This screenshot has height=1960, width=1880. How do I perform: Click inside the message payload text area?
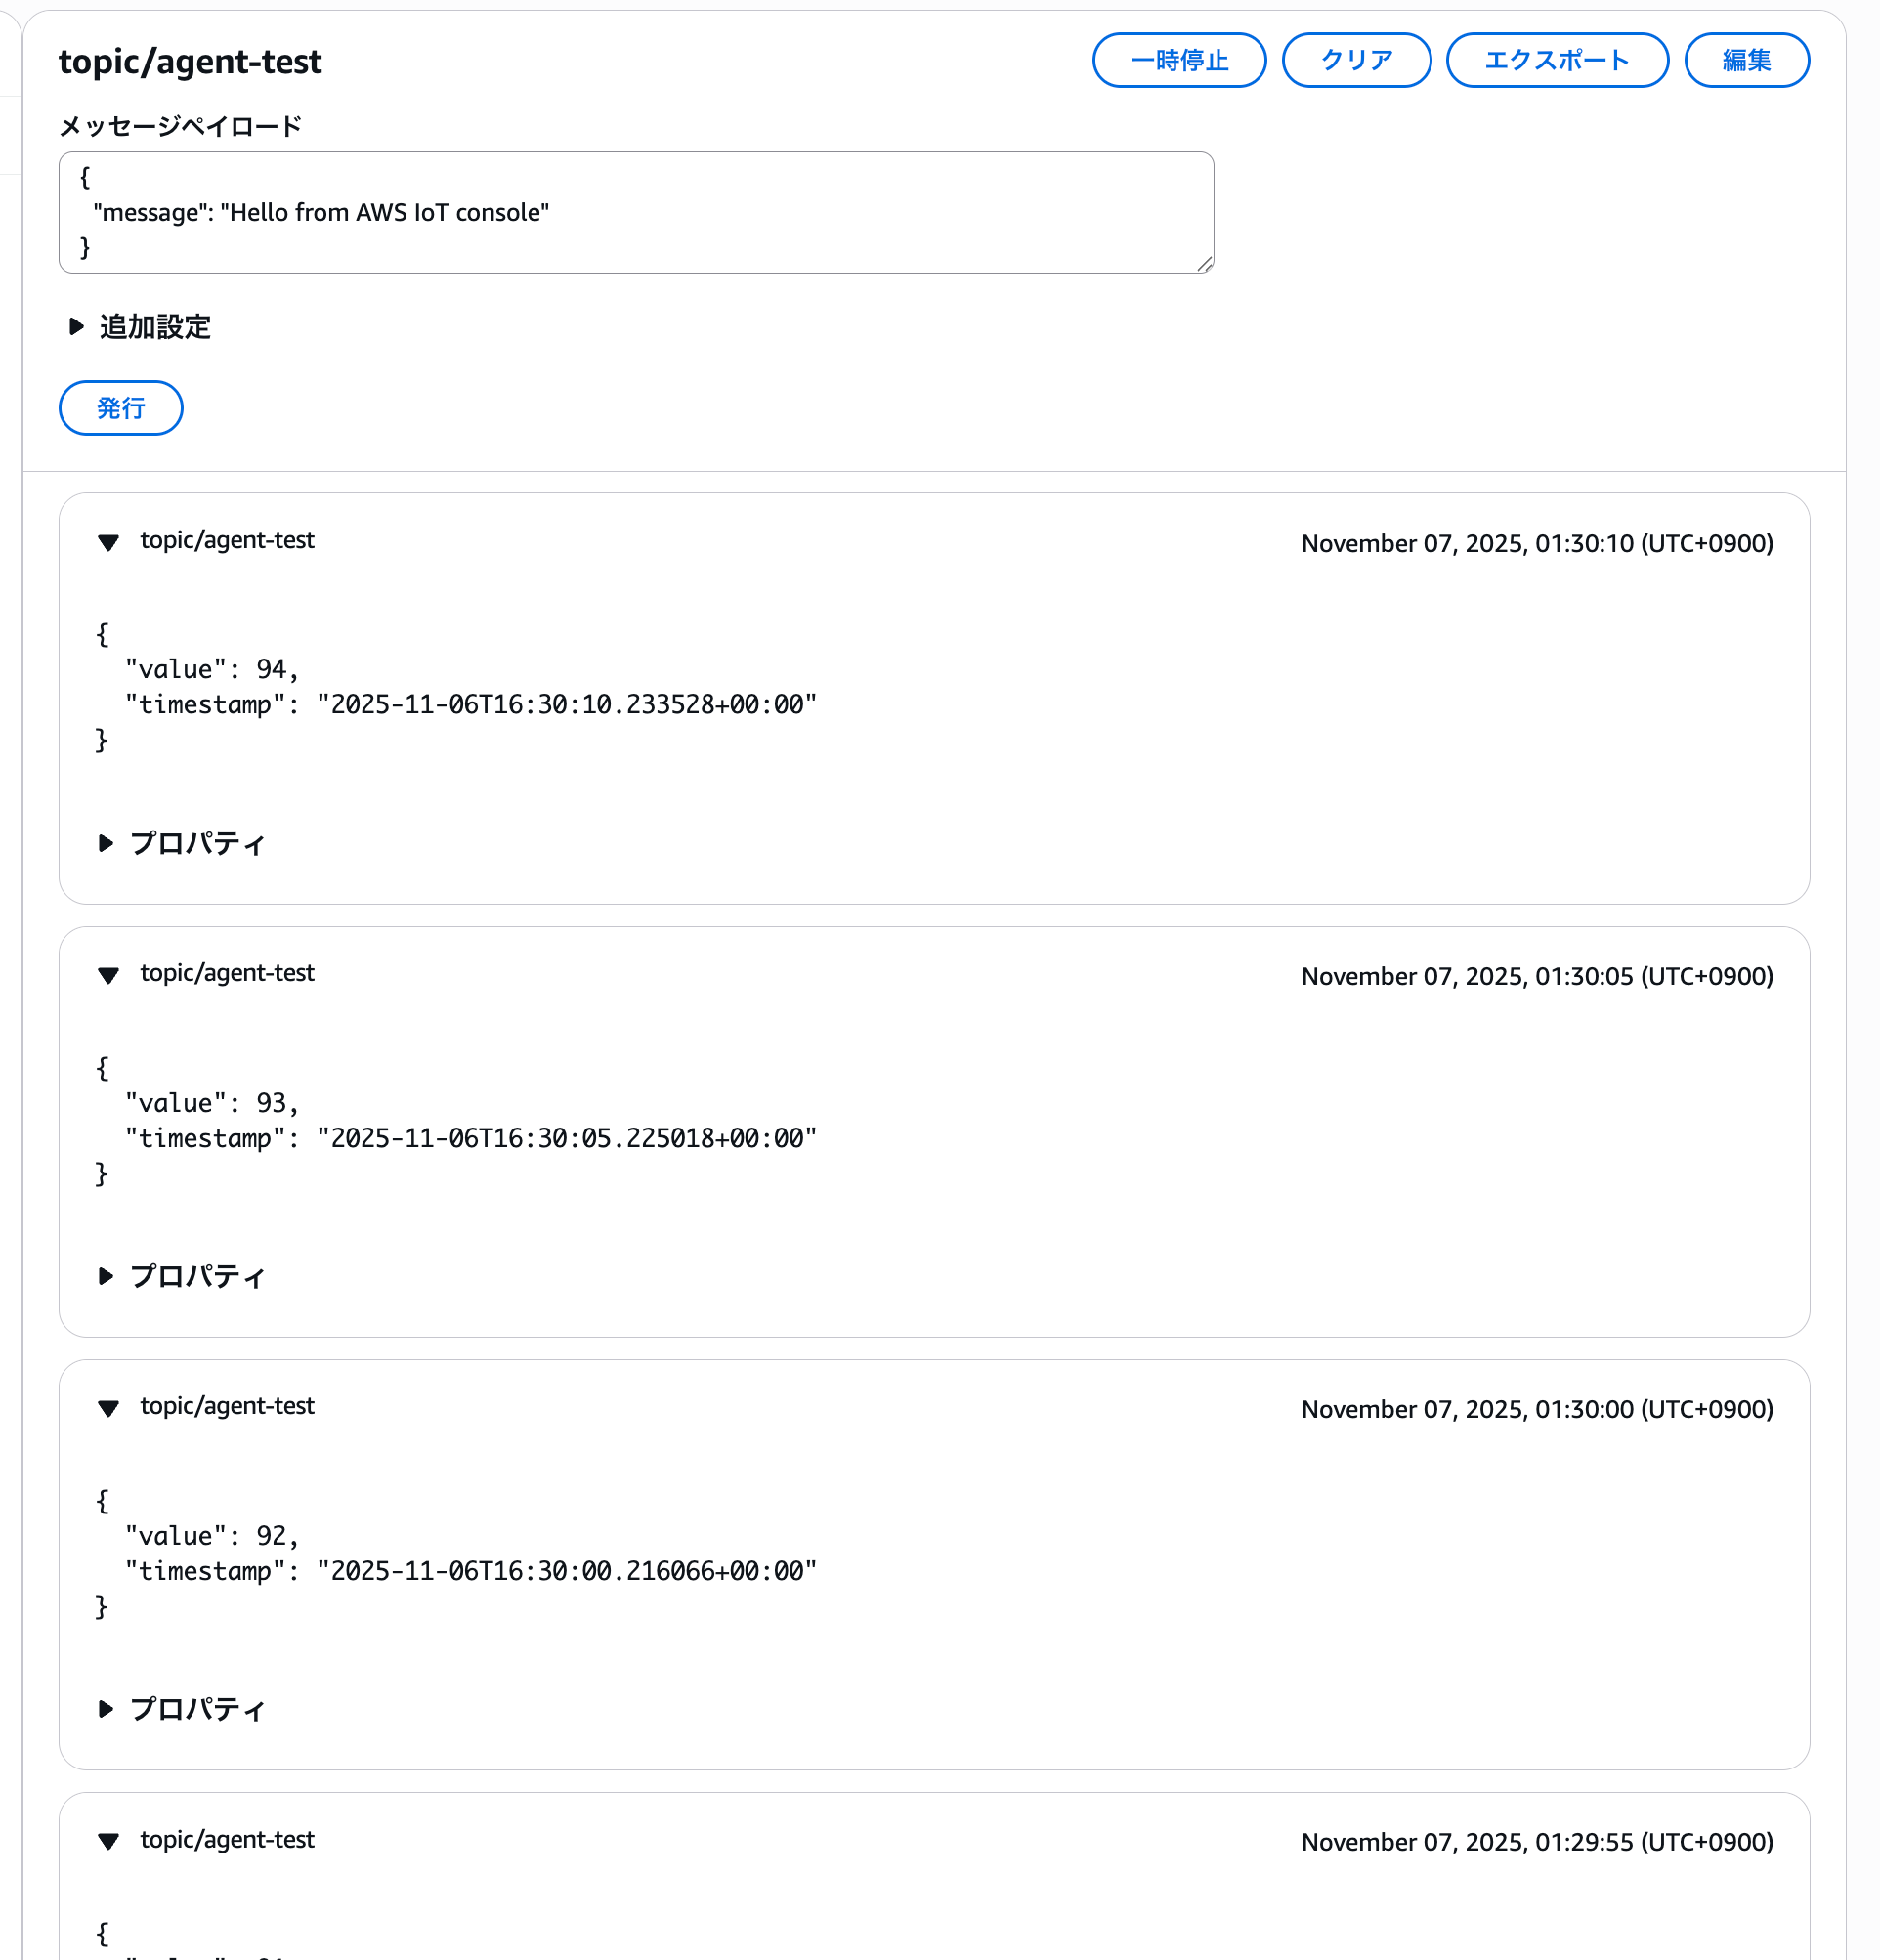[x=636, y=212]
